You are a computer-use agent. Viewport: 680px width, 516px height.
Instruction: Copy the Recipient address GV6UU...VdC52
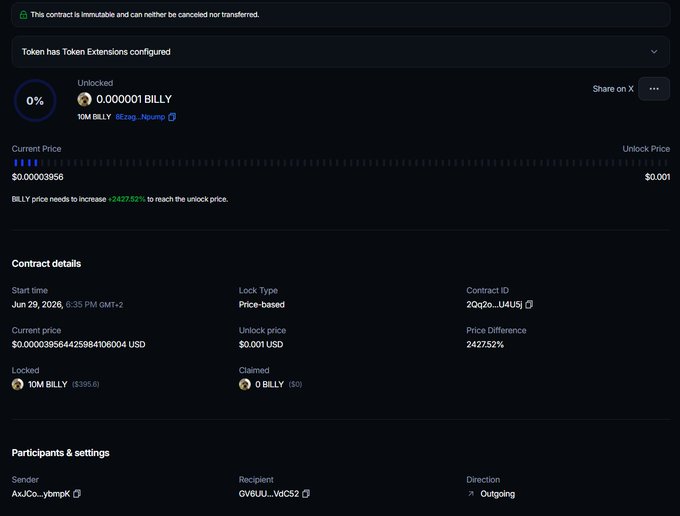click(x=306, y=494)
